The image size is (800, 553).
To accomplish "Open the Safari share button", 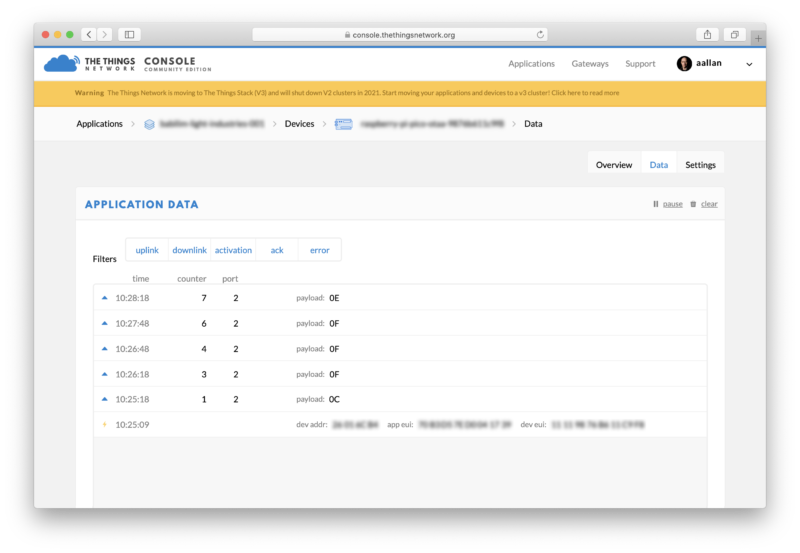I will point(707,35).
